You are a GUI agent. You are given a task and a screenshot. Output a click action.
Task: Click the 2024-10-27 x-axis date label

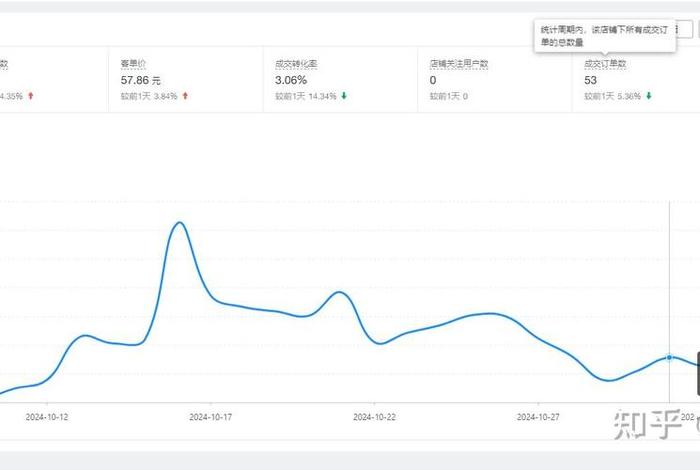click(539, 416)
